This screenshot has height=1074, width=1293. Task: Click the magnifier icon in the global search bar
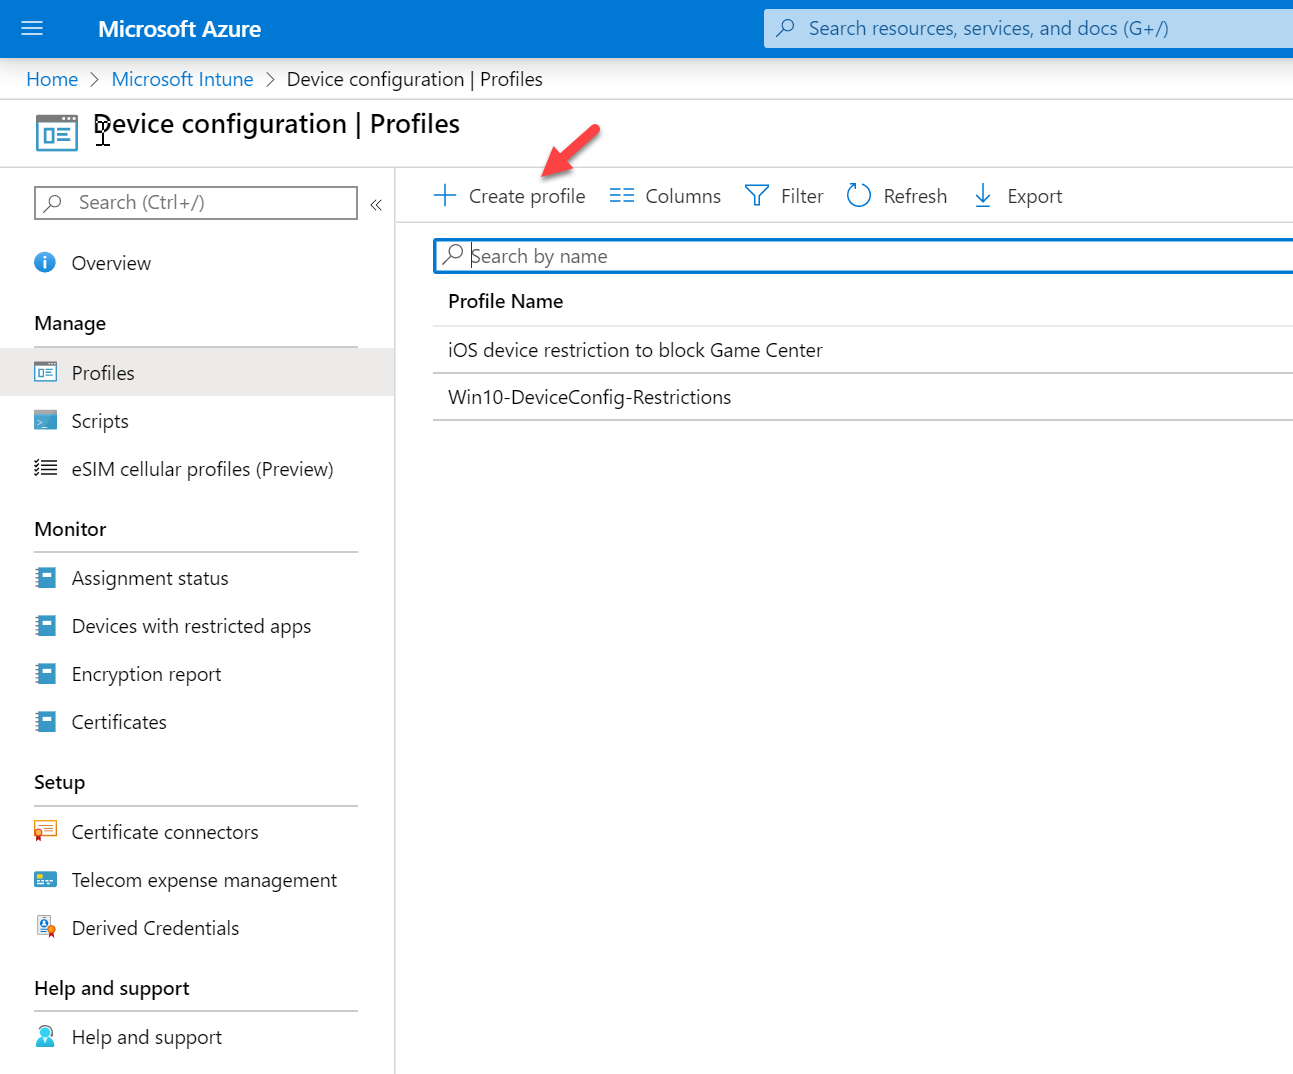(786, 28)
